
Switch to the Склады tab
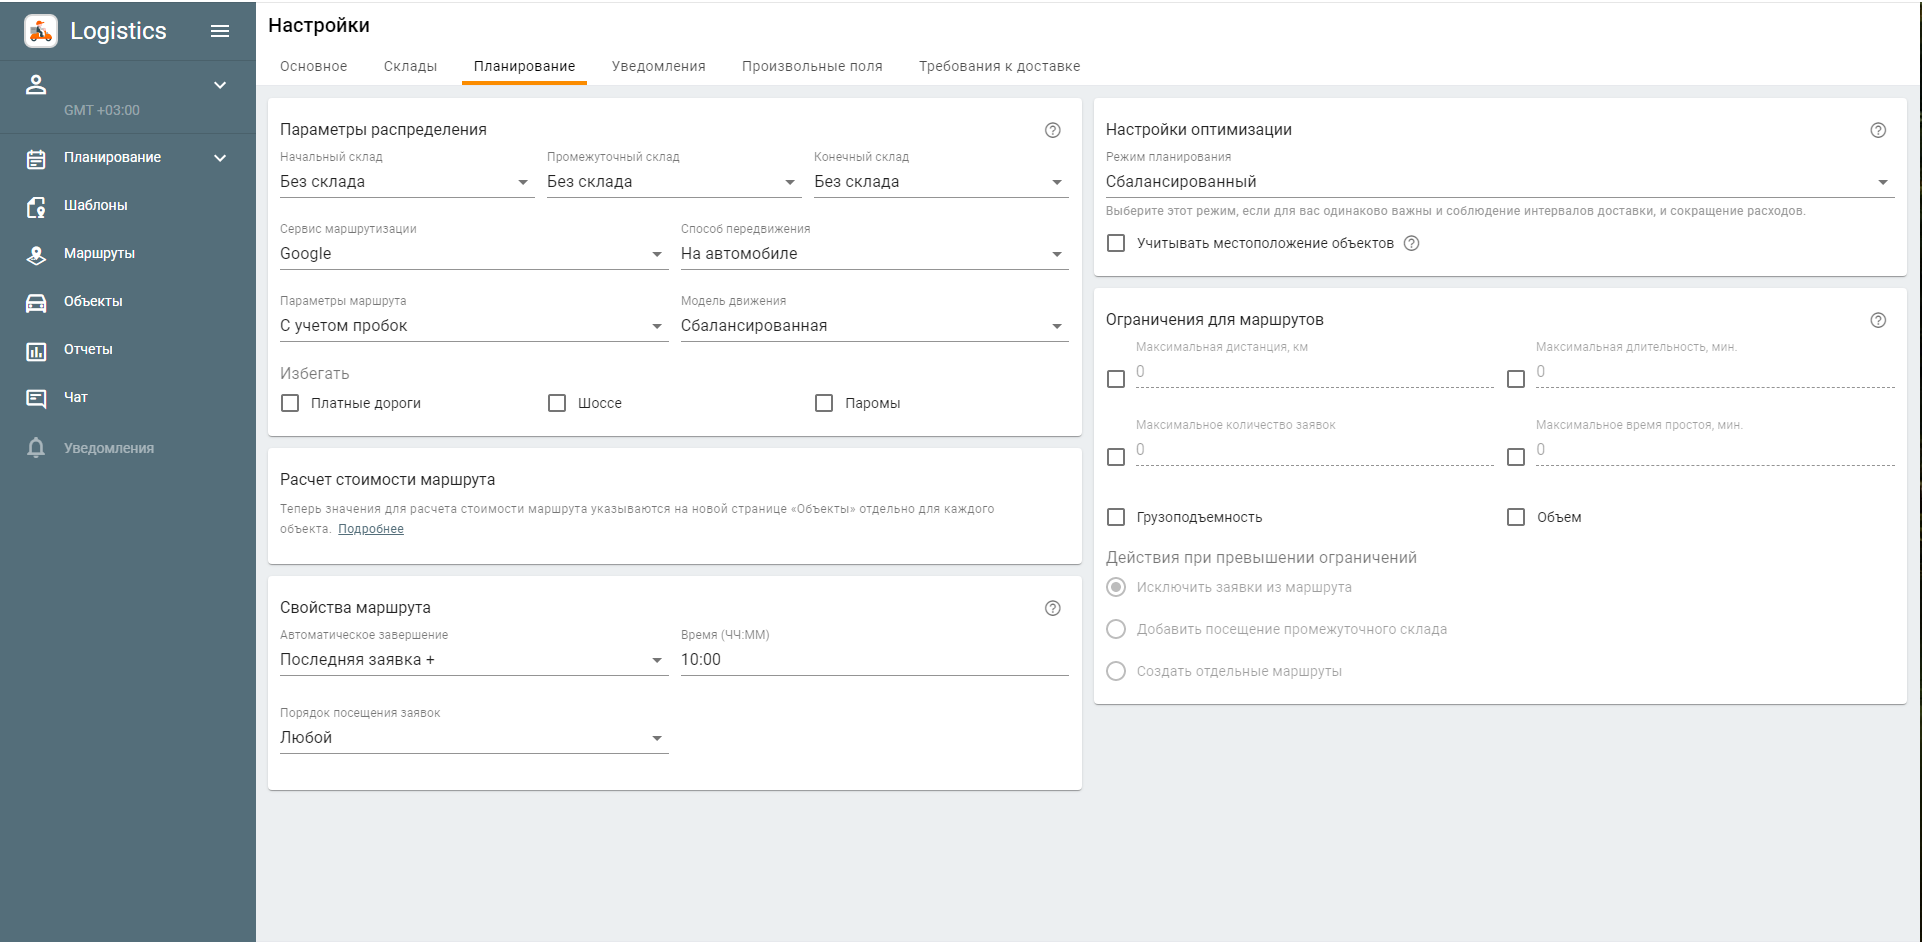[410, 66]
